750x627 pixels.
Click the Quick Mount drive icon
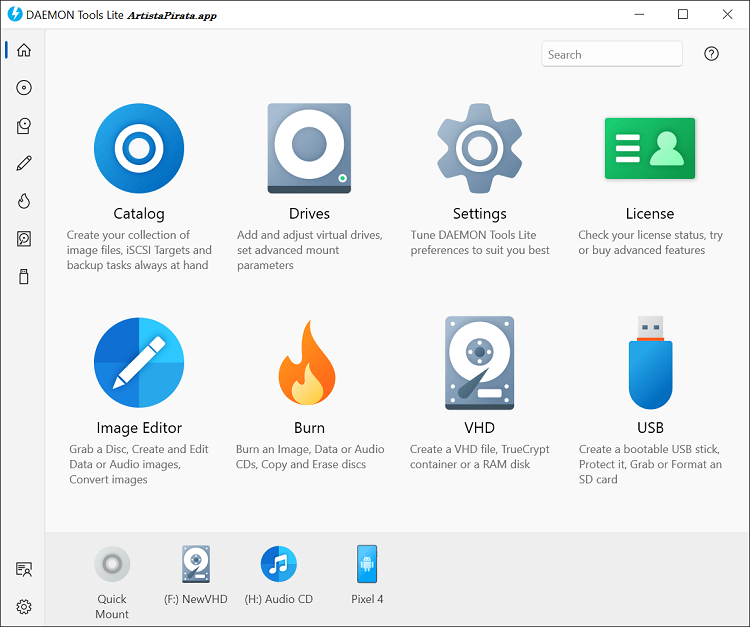point(112,565)
